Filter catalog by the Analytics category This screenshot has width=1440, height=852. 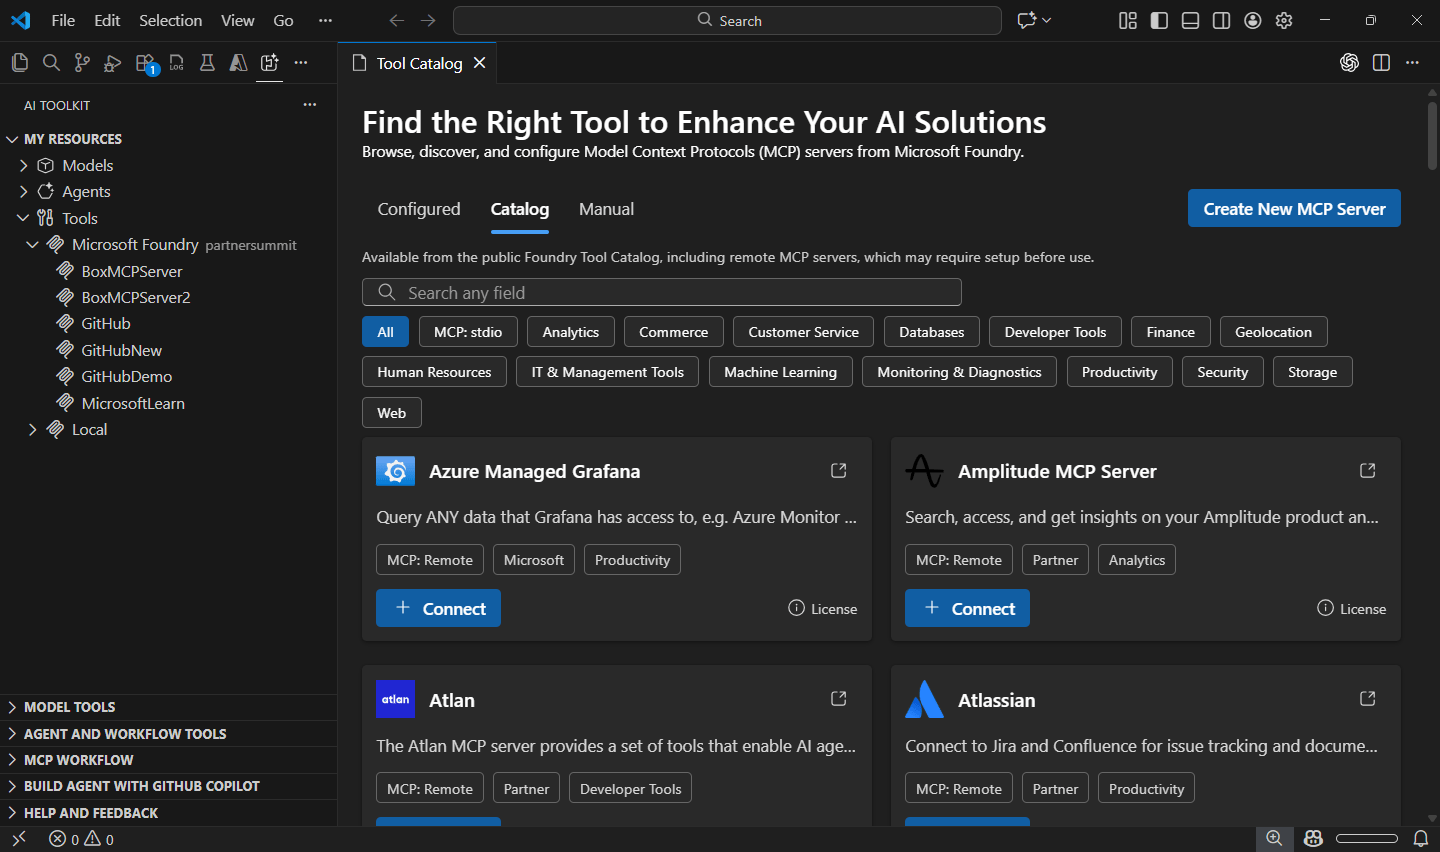click(570, 331)
